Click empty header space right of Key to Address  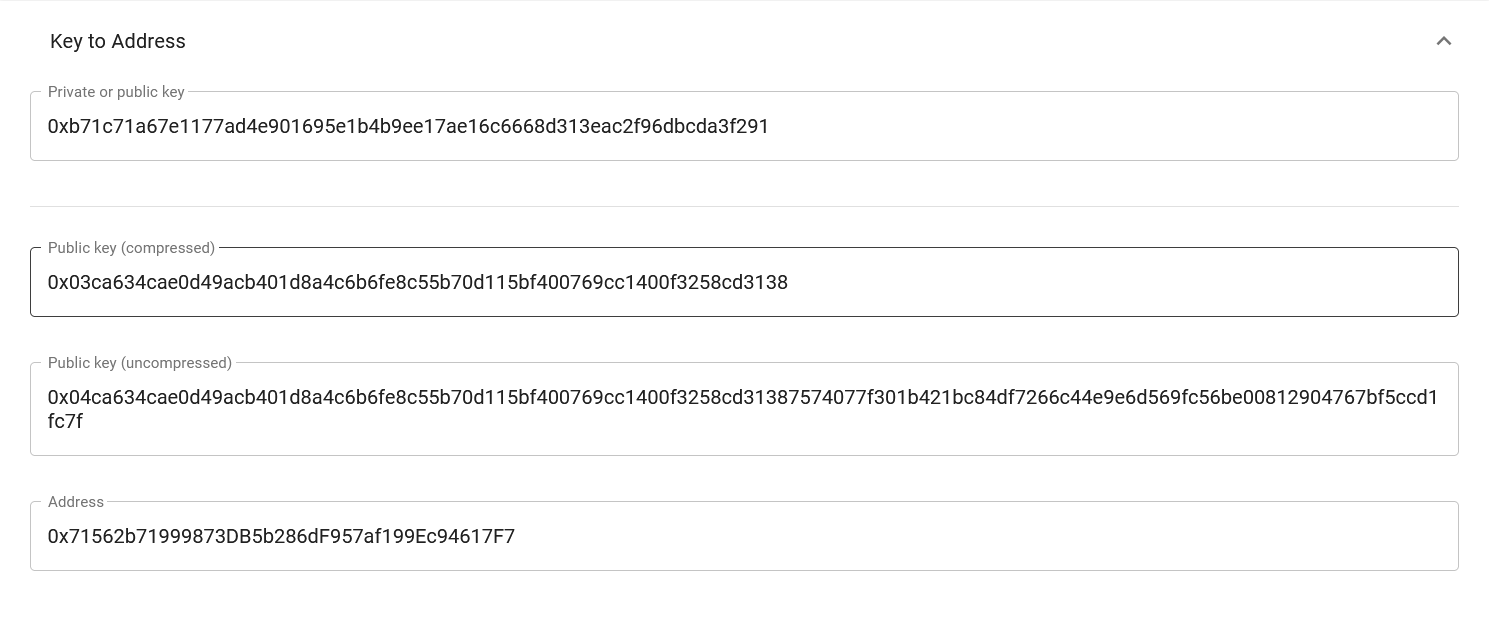click(800, 41)
